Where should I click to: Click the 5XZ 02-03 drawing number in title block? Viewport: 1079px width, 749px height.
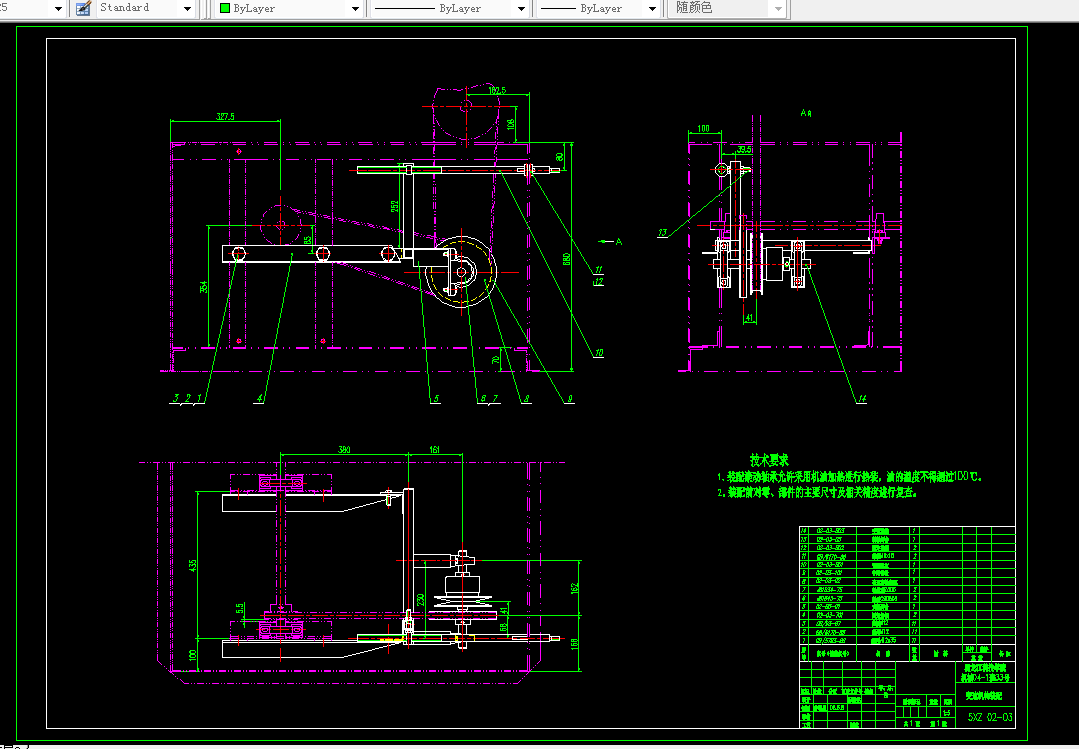(x=990, y=717)
